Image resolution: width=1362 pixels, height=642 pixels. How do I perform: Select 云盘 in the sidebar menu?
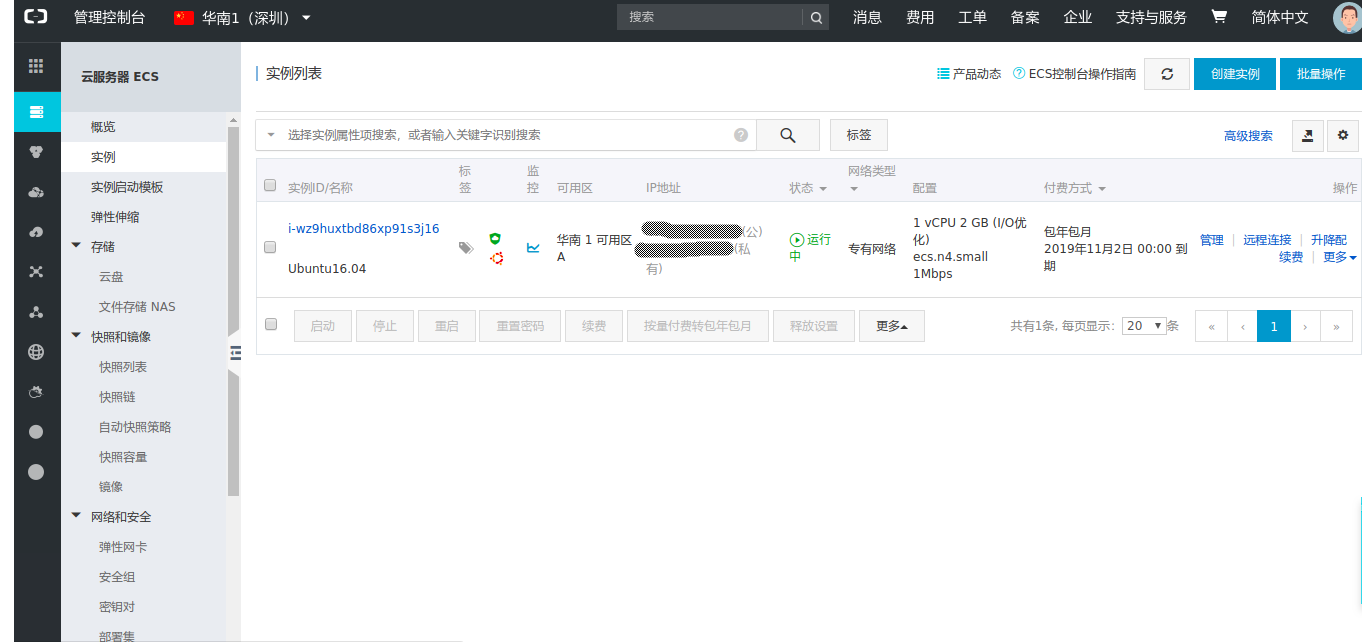point(111,277)
